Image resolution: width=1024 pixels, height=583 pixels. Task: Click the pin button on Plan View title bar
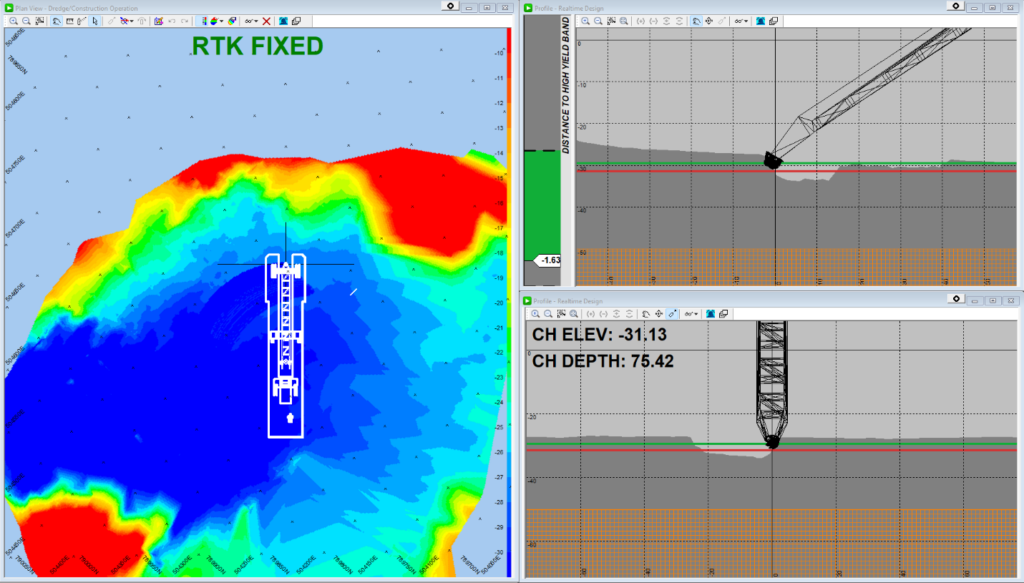click(x=451, y=7)
